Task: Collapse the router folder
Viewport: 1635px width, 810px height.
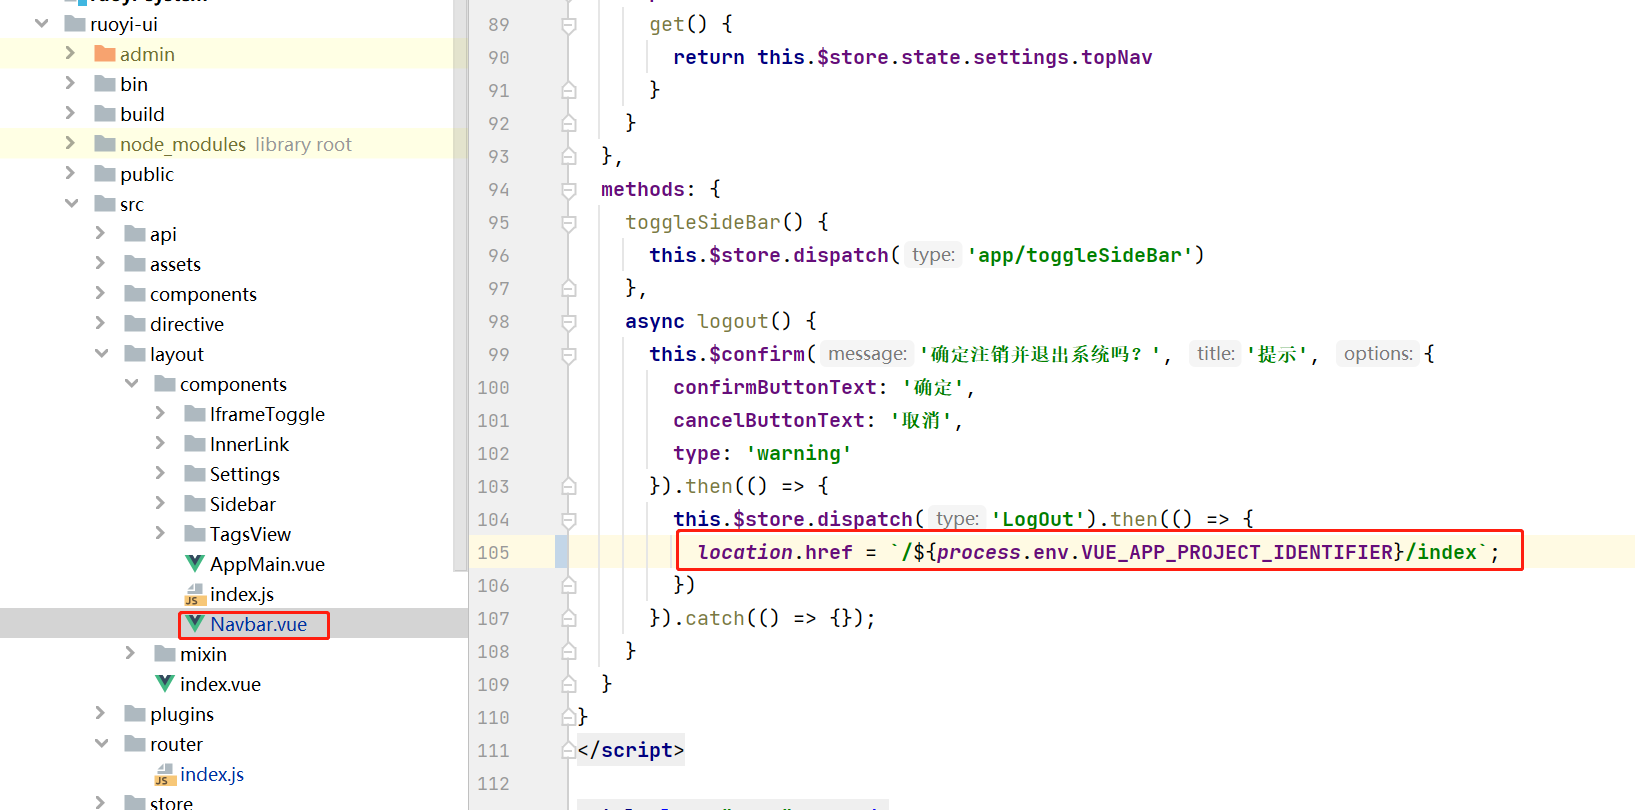Action: pos(101,743)
